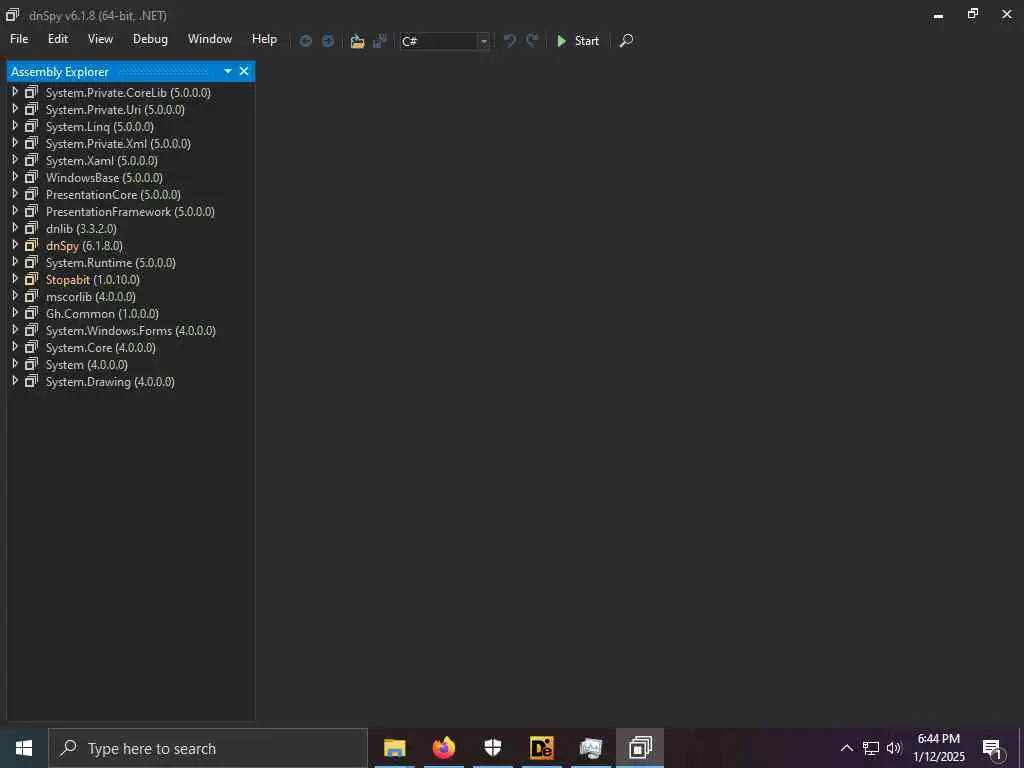Show hidden system tray icons
Screen dimensions: 1024x768
pyautogui.click(x=846, y=748)
